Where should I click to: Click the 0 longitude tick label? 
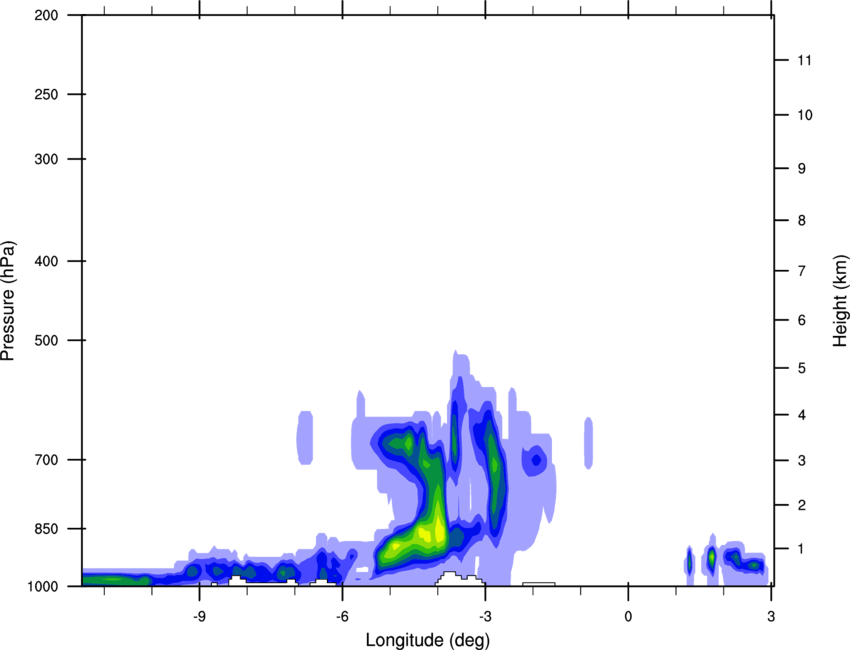click(x=628, y=616)
